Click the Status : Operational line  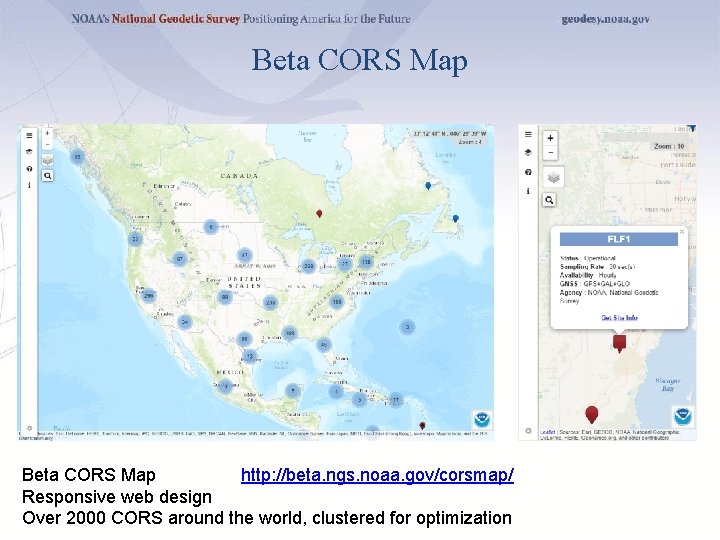[x=587, y=259]
